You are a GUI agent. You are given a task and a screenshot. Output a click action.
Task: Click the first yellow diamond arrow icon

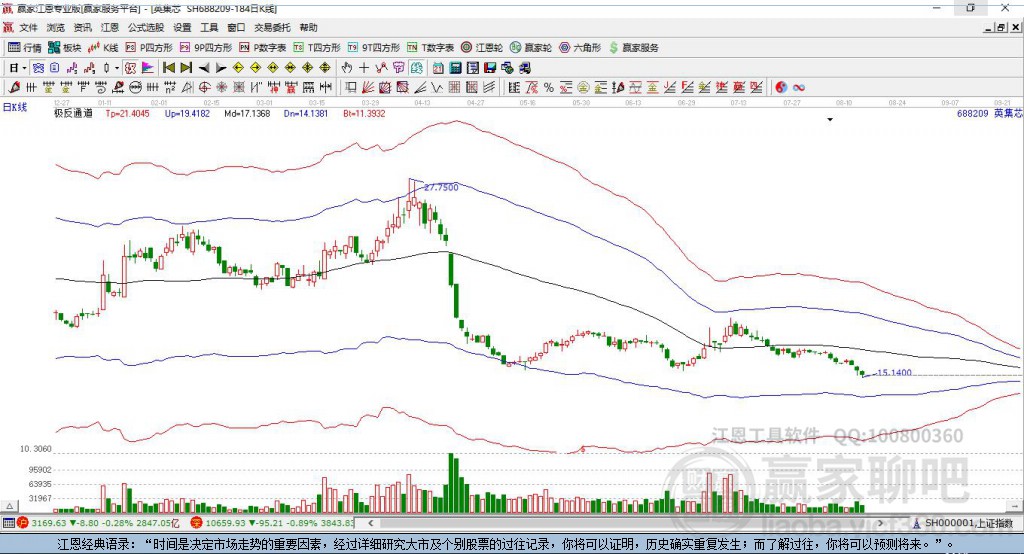pos(238,68)
